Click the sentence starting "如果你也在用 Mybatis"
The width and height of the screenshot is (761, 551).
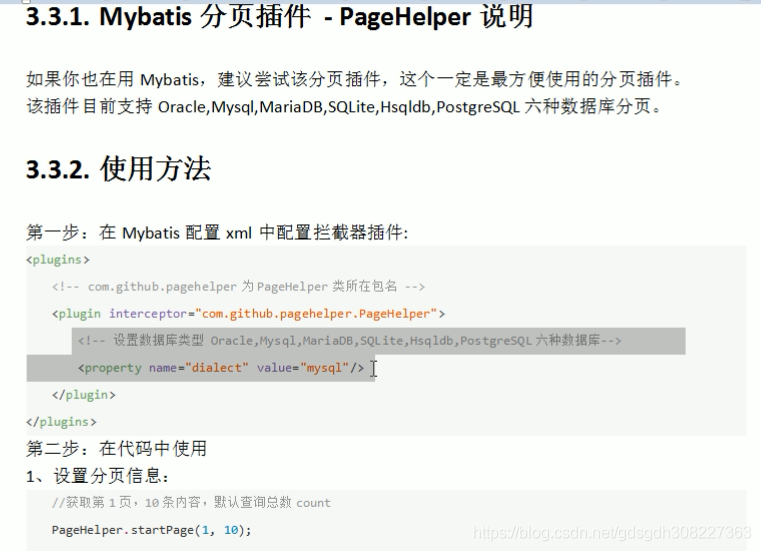[x=355, y=79]
